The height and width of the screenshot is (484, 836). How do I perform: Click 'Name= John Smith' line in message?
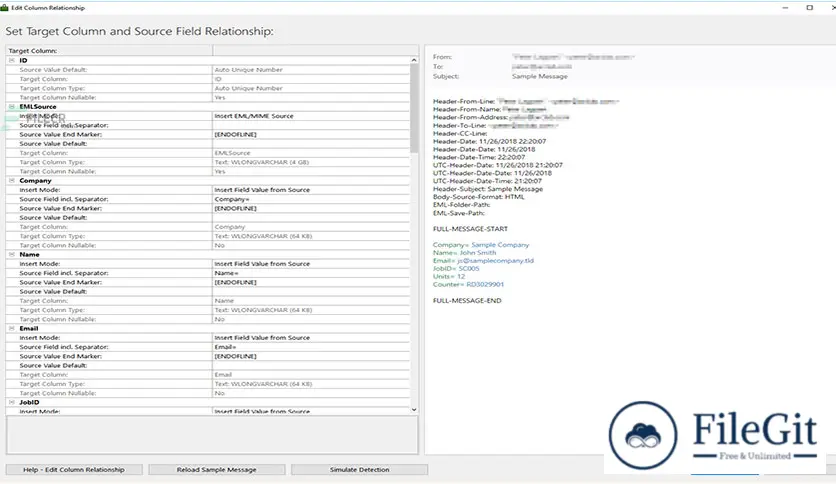tap(464, 253)
